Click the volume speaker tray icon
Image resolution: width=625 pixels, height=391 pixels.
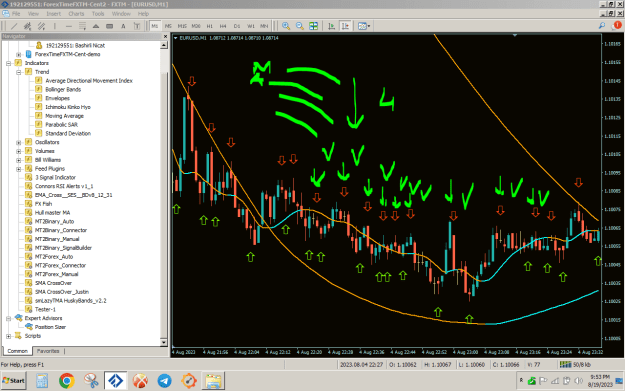point(578,381)
